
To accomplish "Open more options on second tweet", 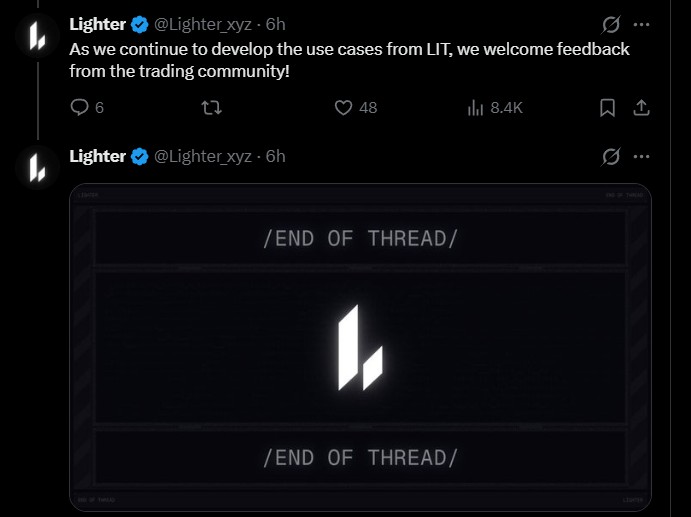I will pos(642,157).
